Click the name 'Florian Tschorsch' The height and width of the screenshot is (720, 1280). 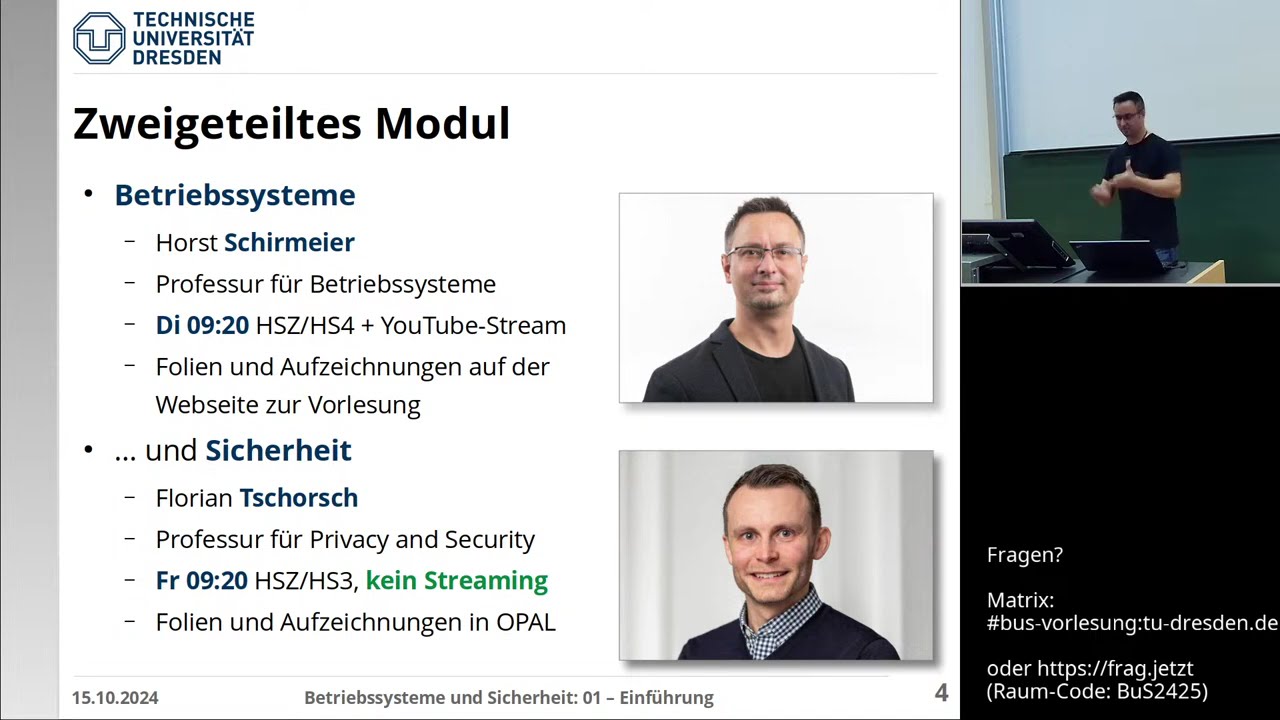257,497
